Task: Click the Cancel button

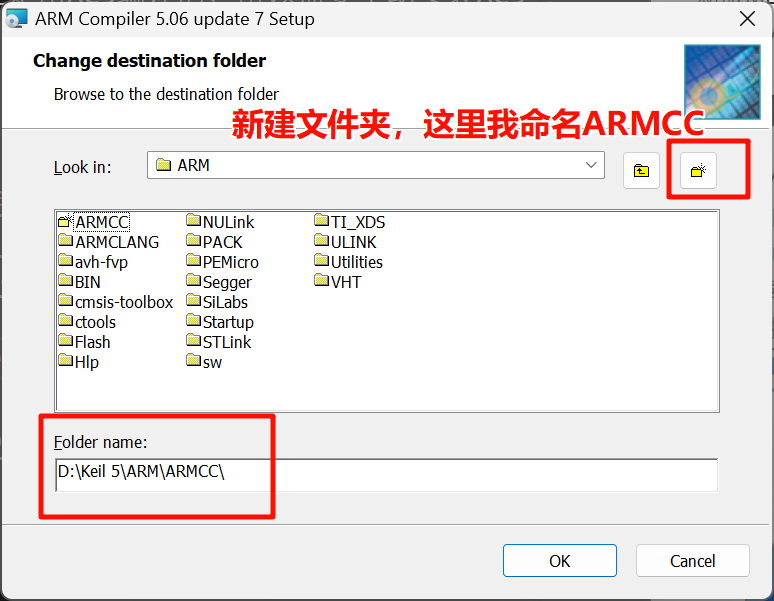Action: [693, 561]
